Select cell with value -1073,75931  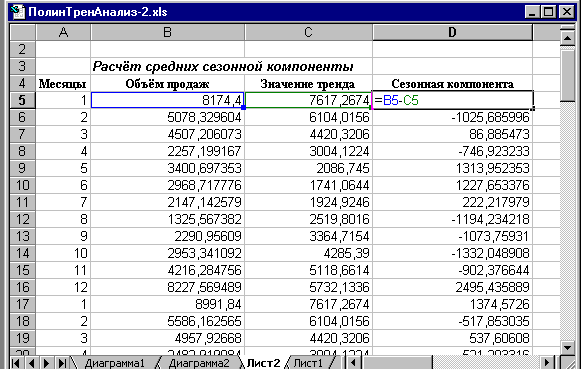(x=452, y=236)
